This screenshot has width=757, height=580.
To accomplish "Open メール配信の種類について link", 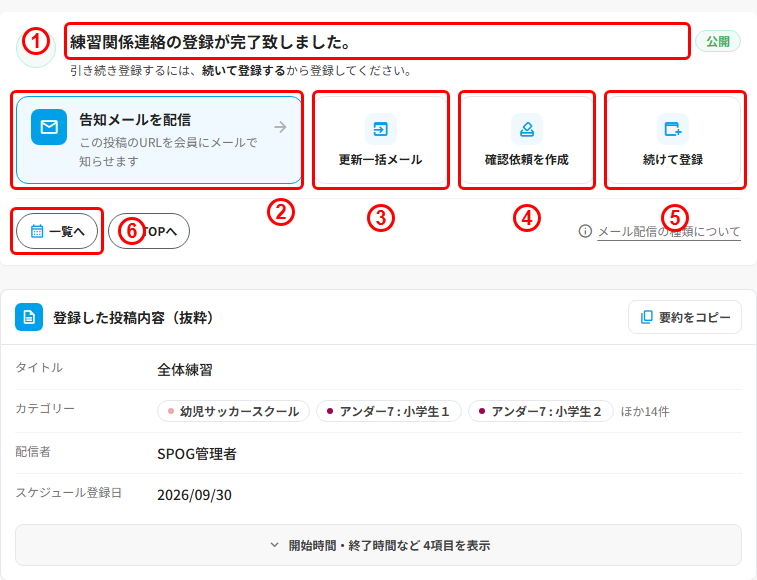I will pos(669,231).
